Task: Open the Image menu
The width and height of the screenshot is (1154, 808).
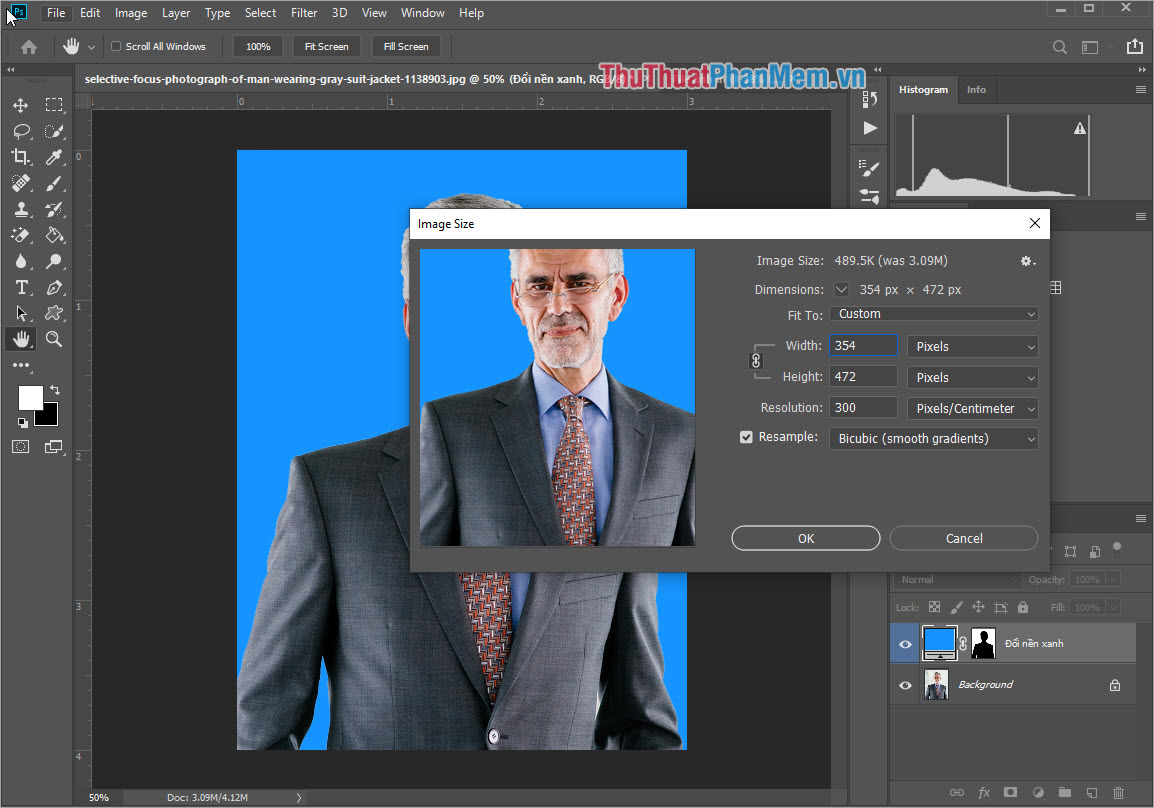Action: [x=130, y=13]
